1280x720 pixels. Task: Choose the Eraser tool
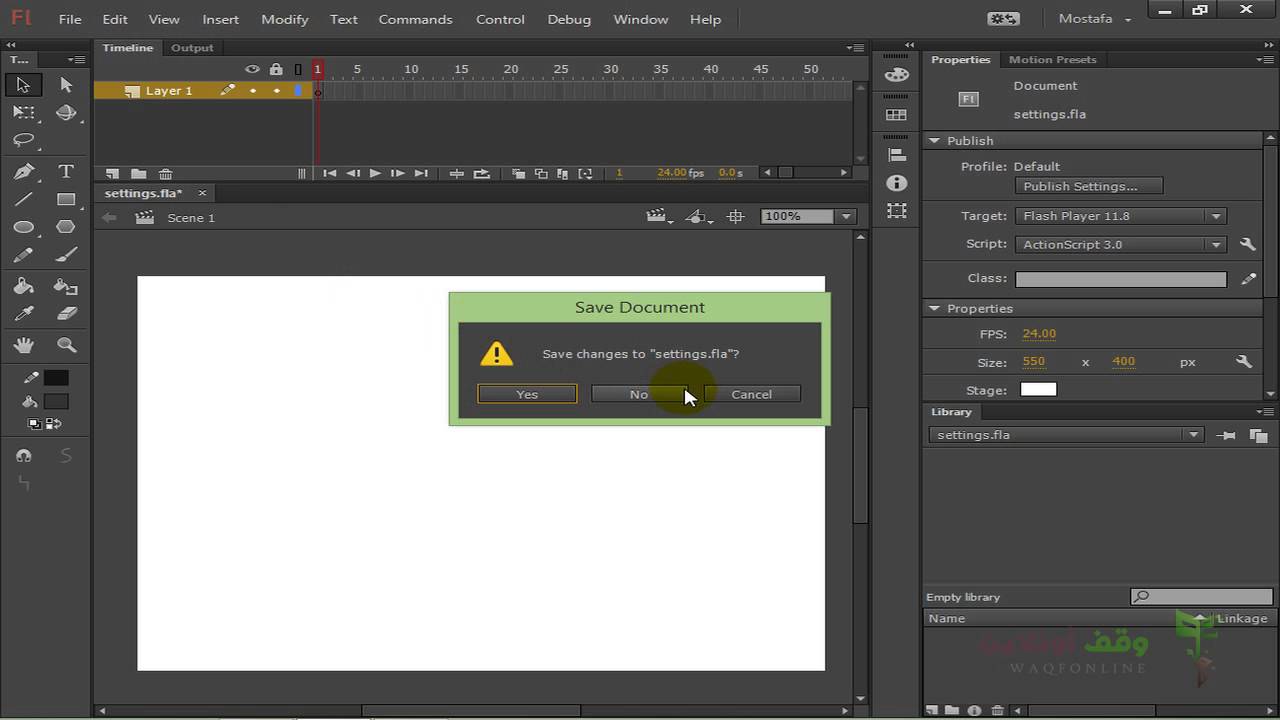pos(66,314)
